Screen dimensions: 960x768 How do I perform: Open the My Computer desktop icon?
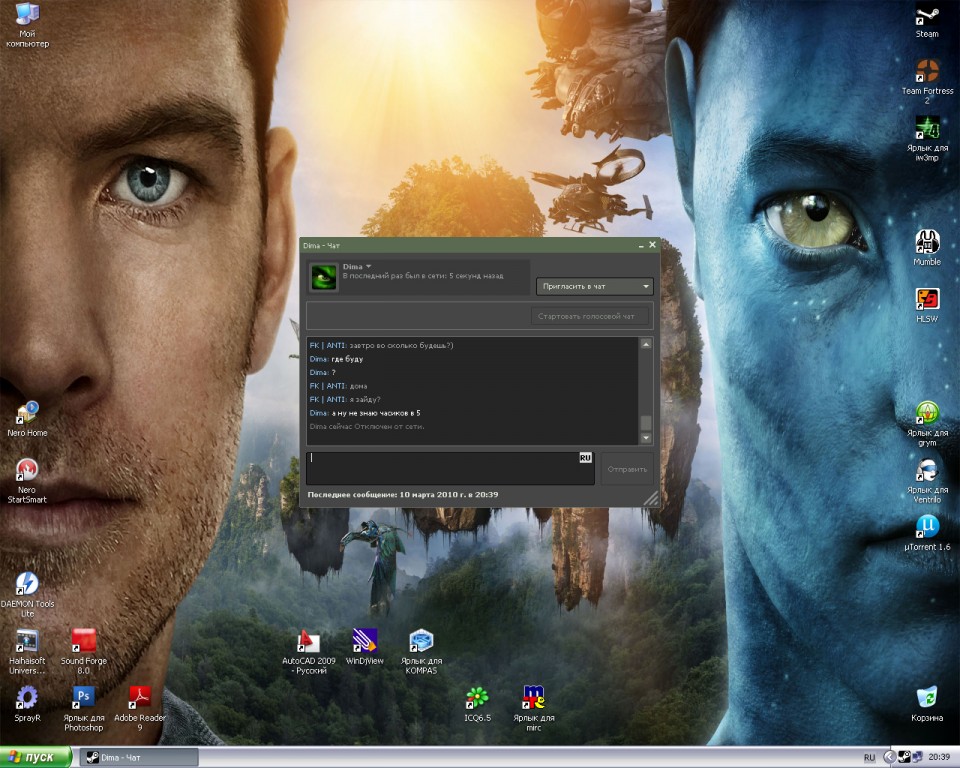(27, 24)
